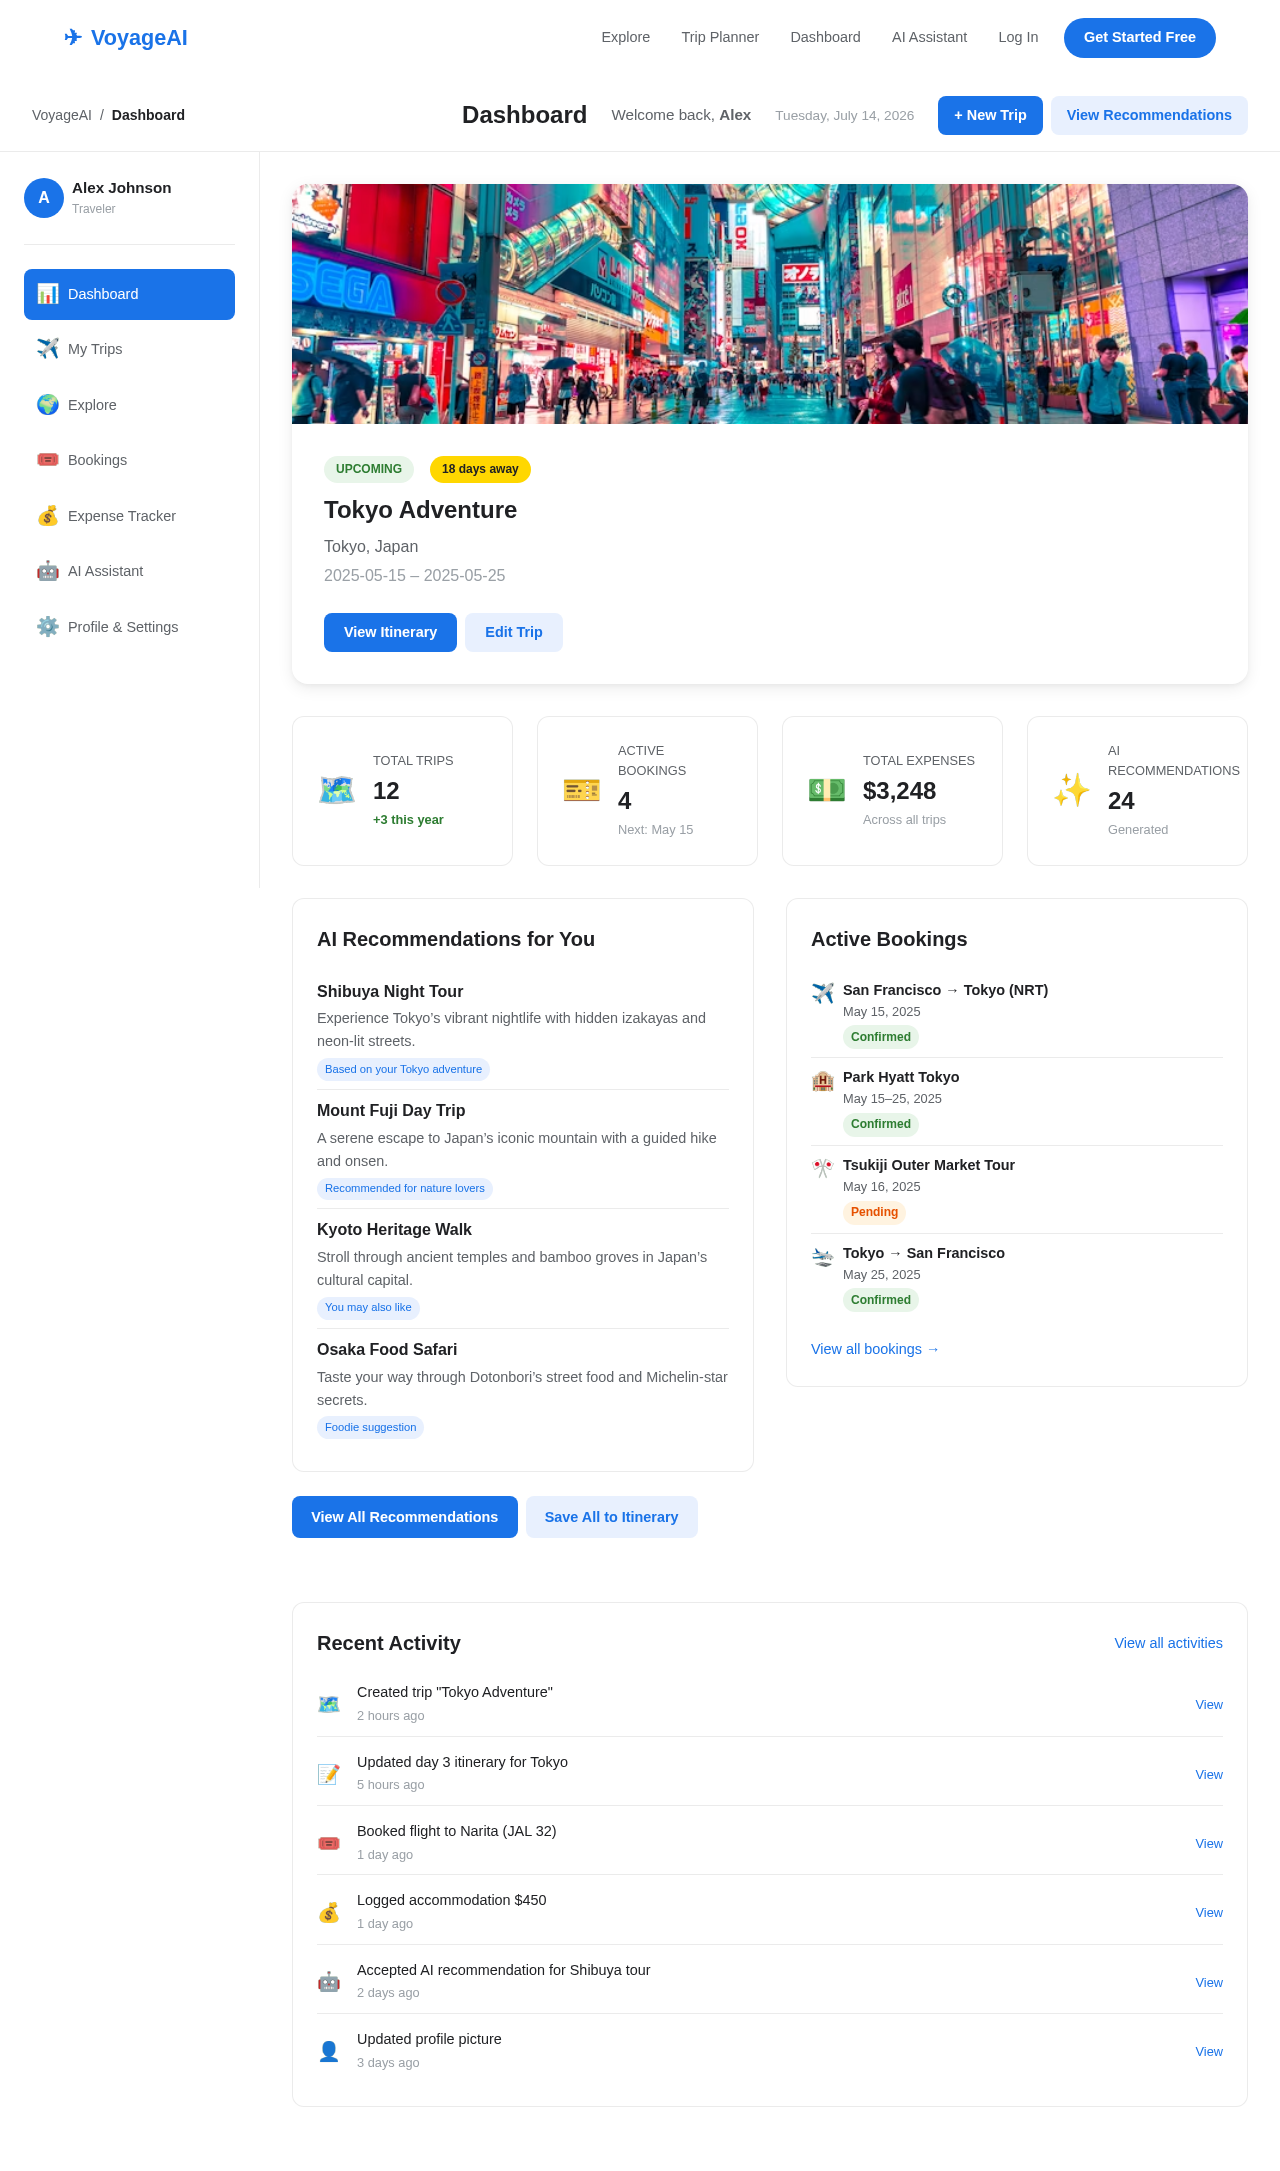Click the Pending status badge on Tsukiji tour
This screenshot has width=1280, height=2171.
click(874, 1212)
